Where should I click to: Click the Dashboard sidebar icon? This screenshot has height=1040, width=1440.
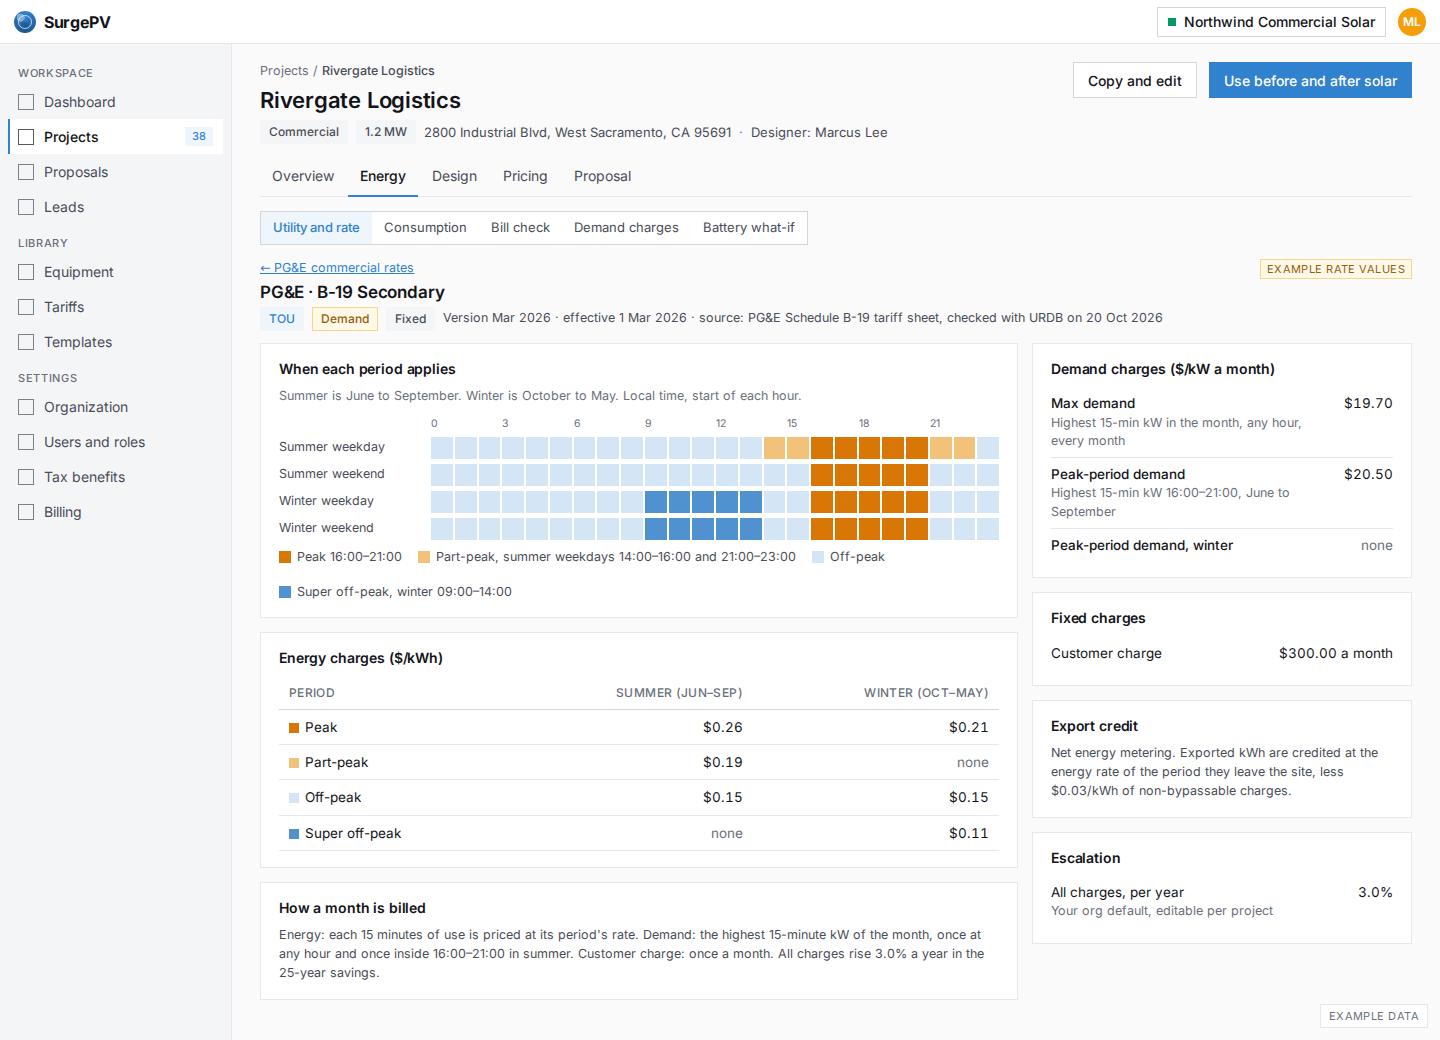pos(26,102)
